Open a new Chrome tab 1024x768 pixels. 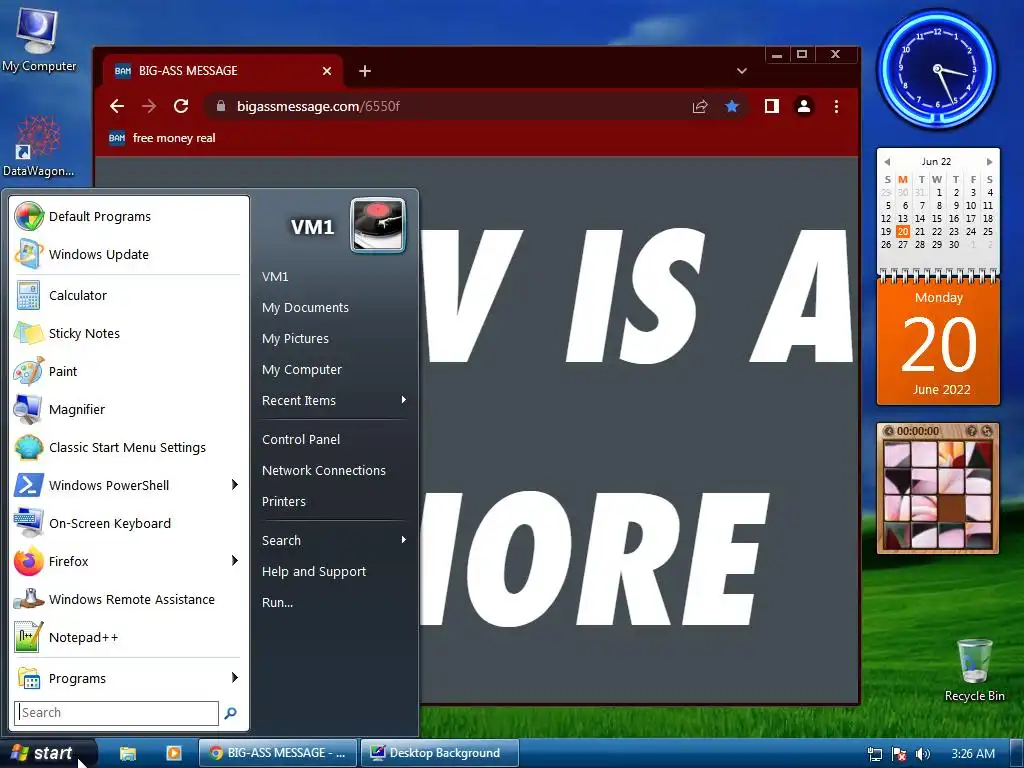pos(365,71)
